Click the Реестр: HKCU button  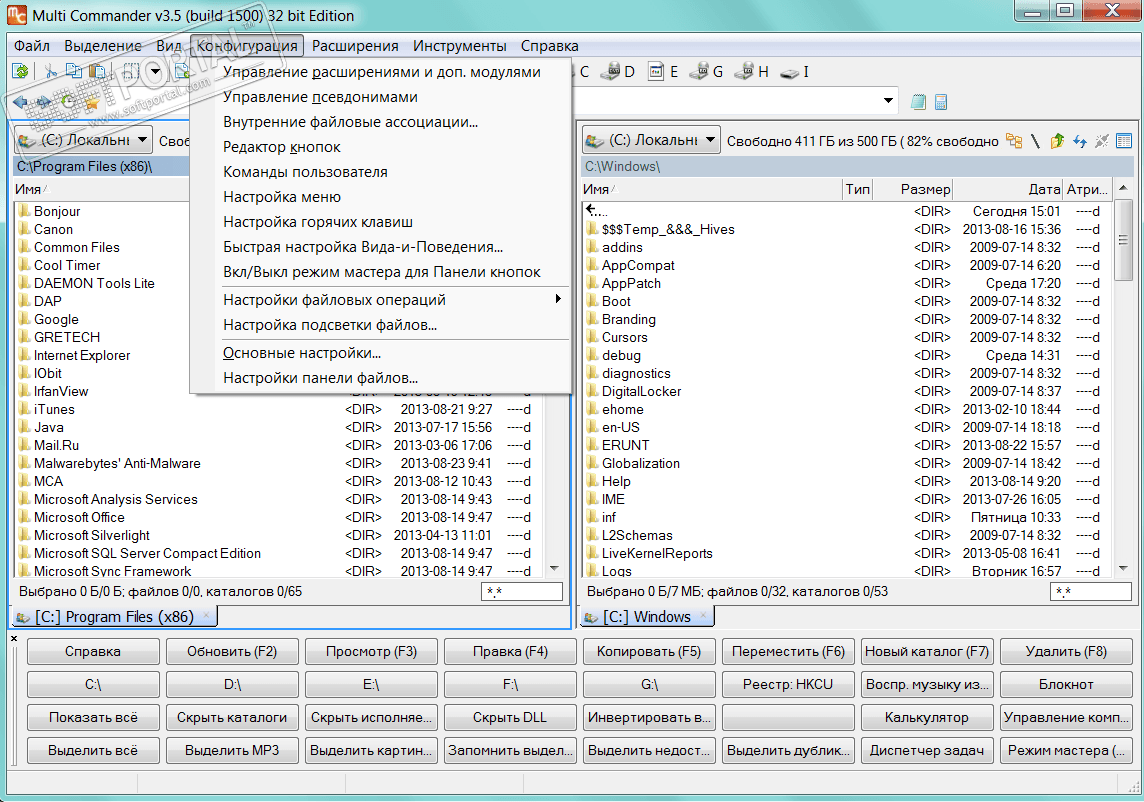[788, 685]
